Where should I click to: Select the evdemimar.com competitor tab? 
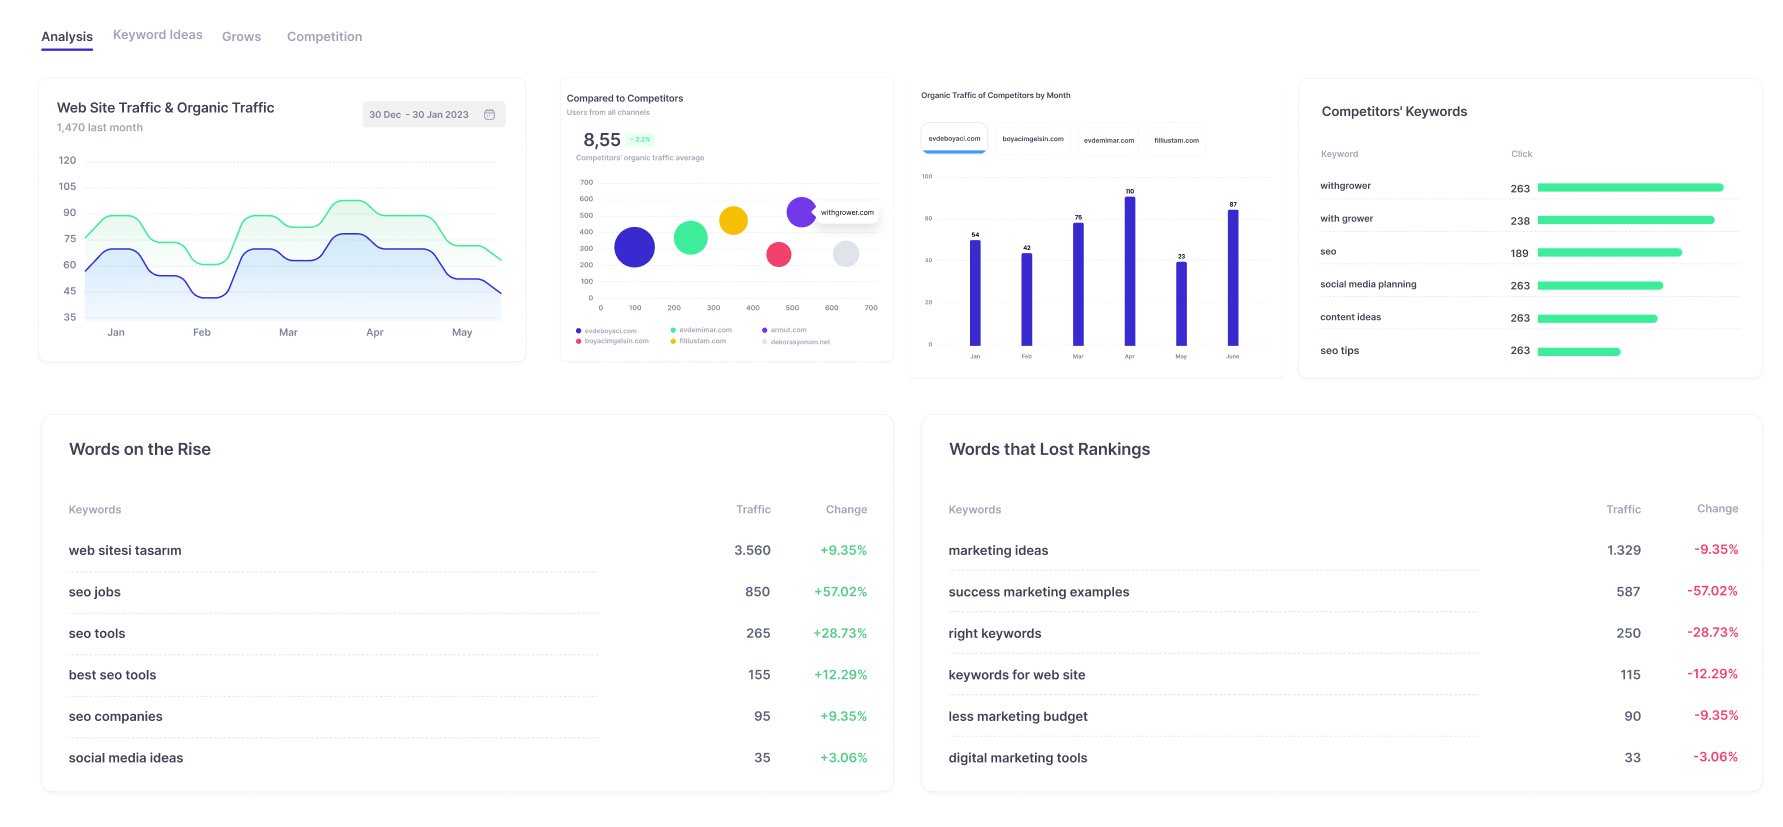(x=1109, y=140)
